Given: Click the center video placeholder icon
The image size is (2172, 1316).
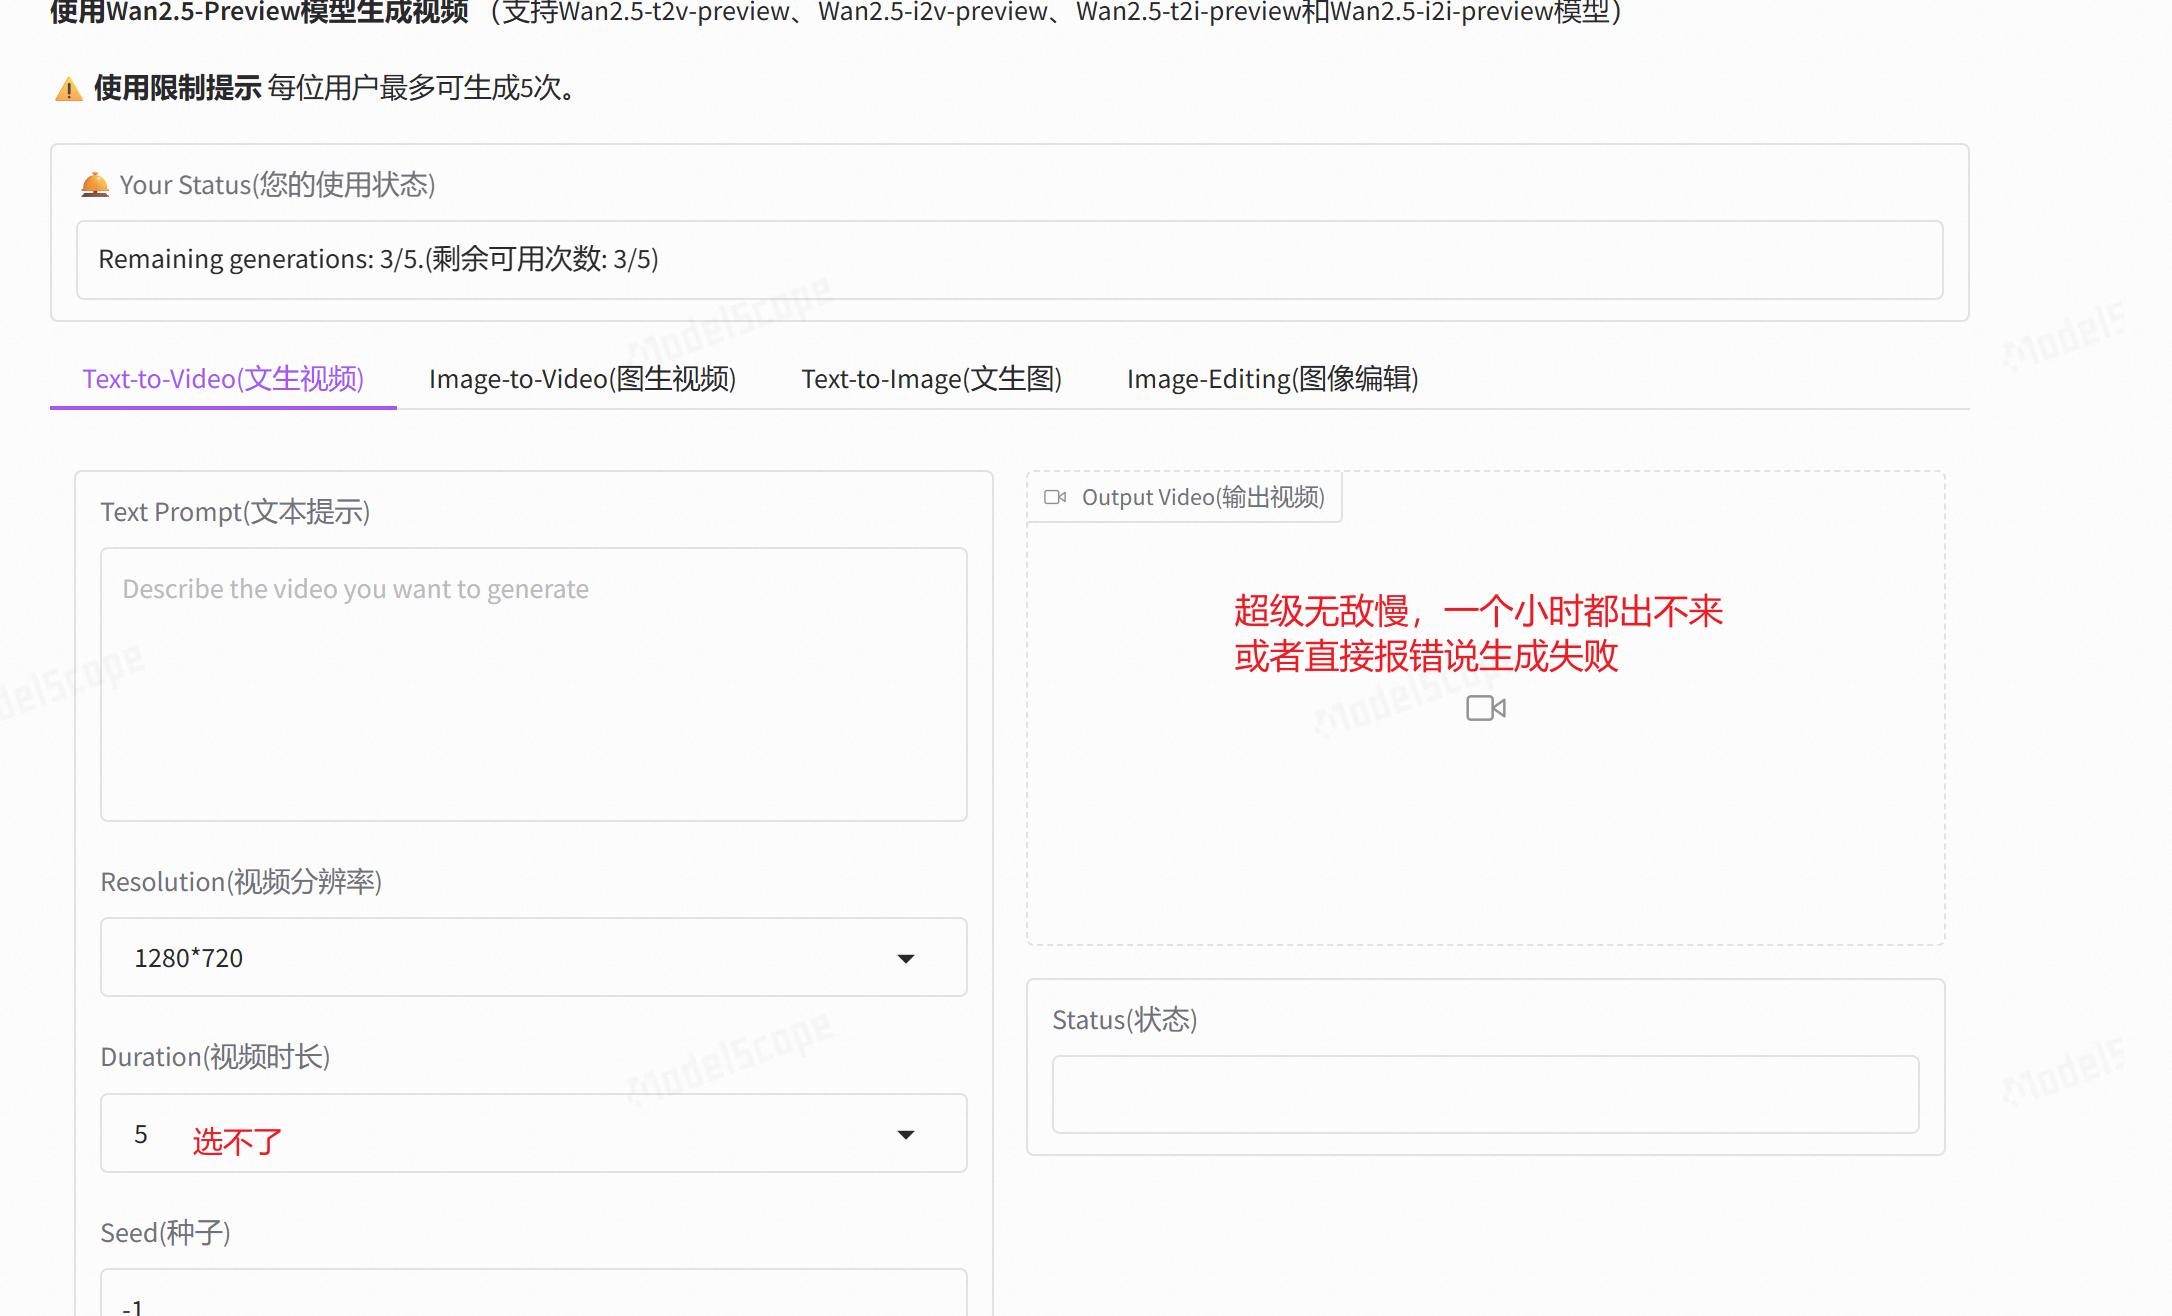Looking at the screenshot, I should [x=1486, y=708].
